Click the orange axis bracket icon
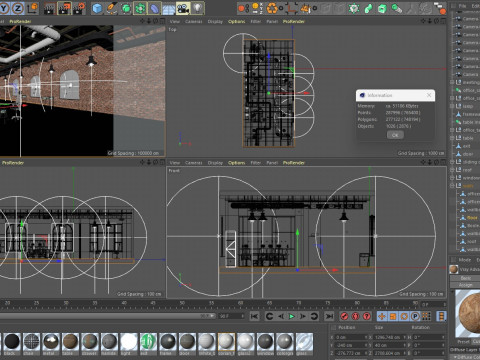Image resolution: width=480 pixels, height=360 pixels. (x=292, y=8)
